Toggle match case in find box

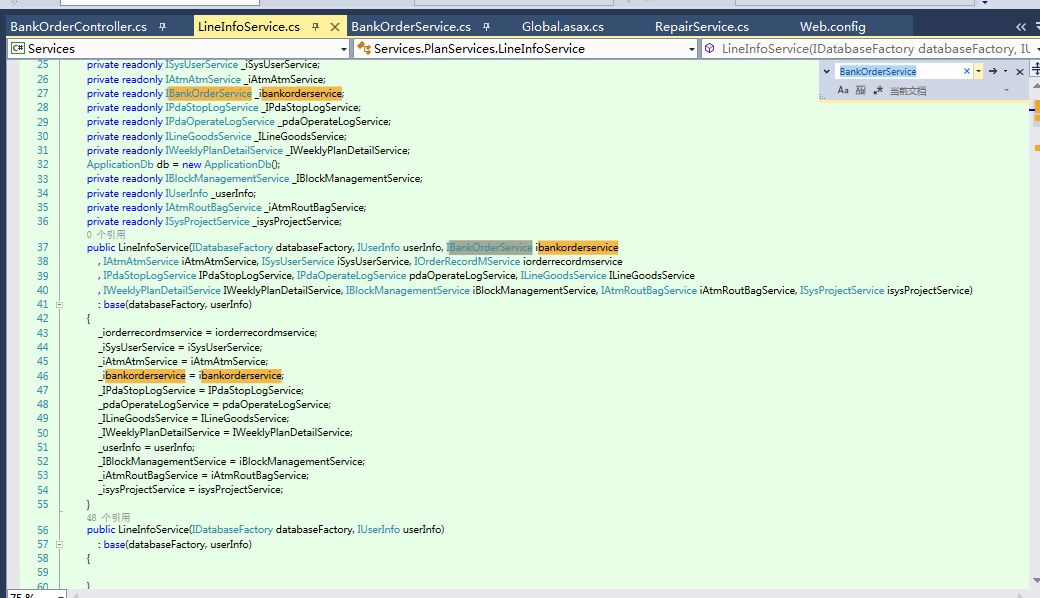click(x=843, y=90)
